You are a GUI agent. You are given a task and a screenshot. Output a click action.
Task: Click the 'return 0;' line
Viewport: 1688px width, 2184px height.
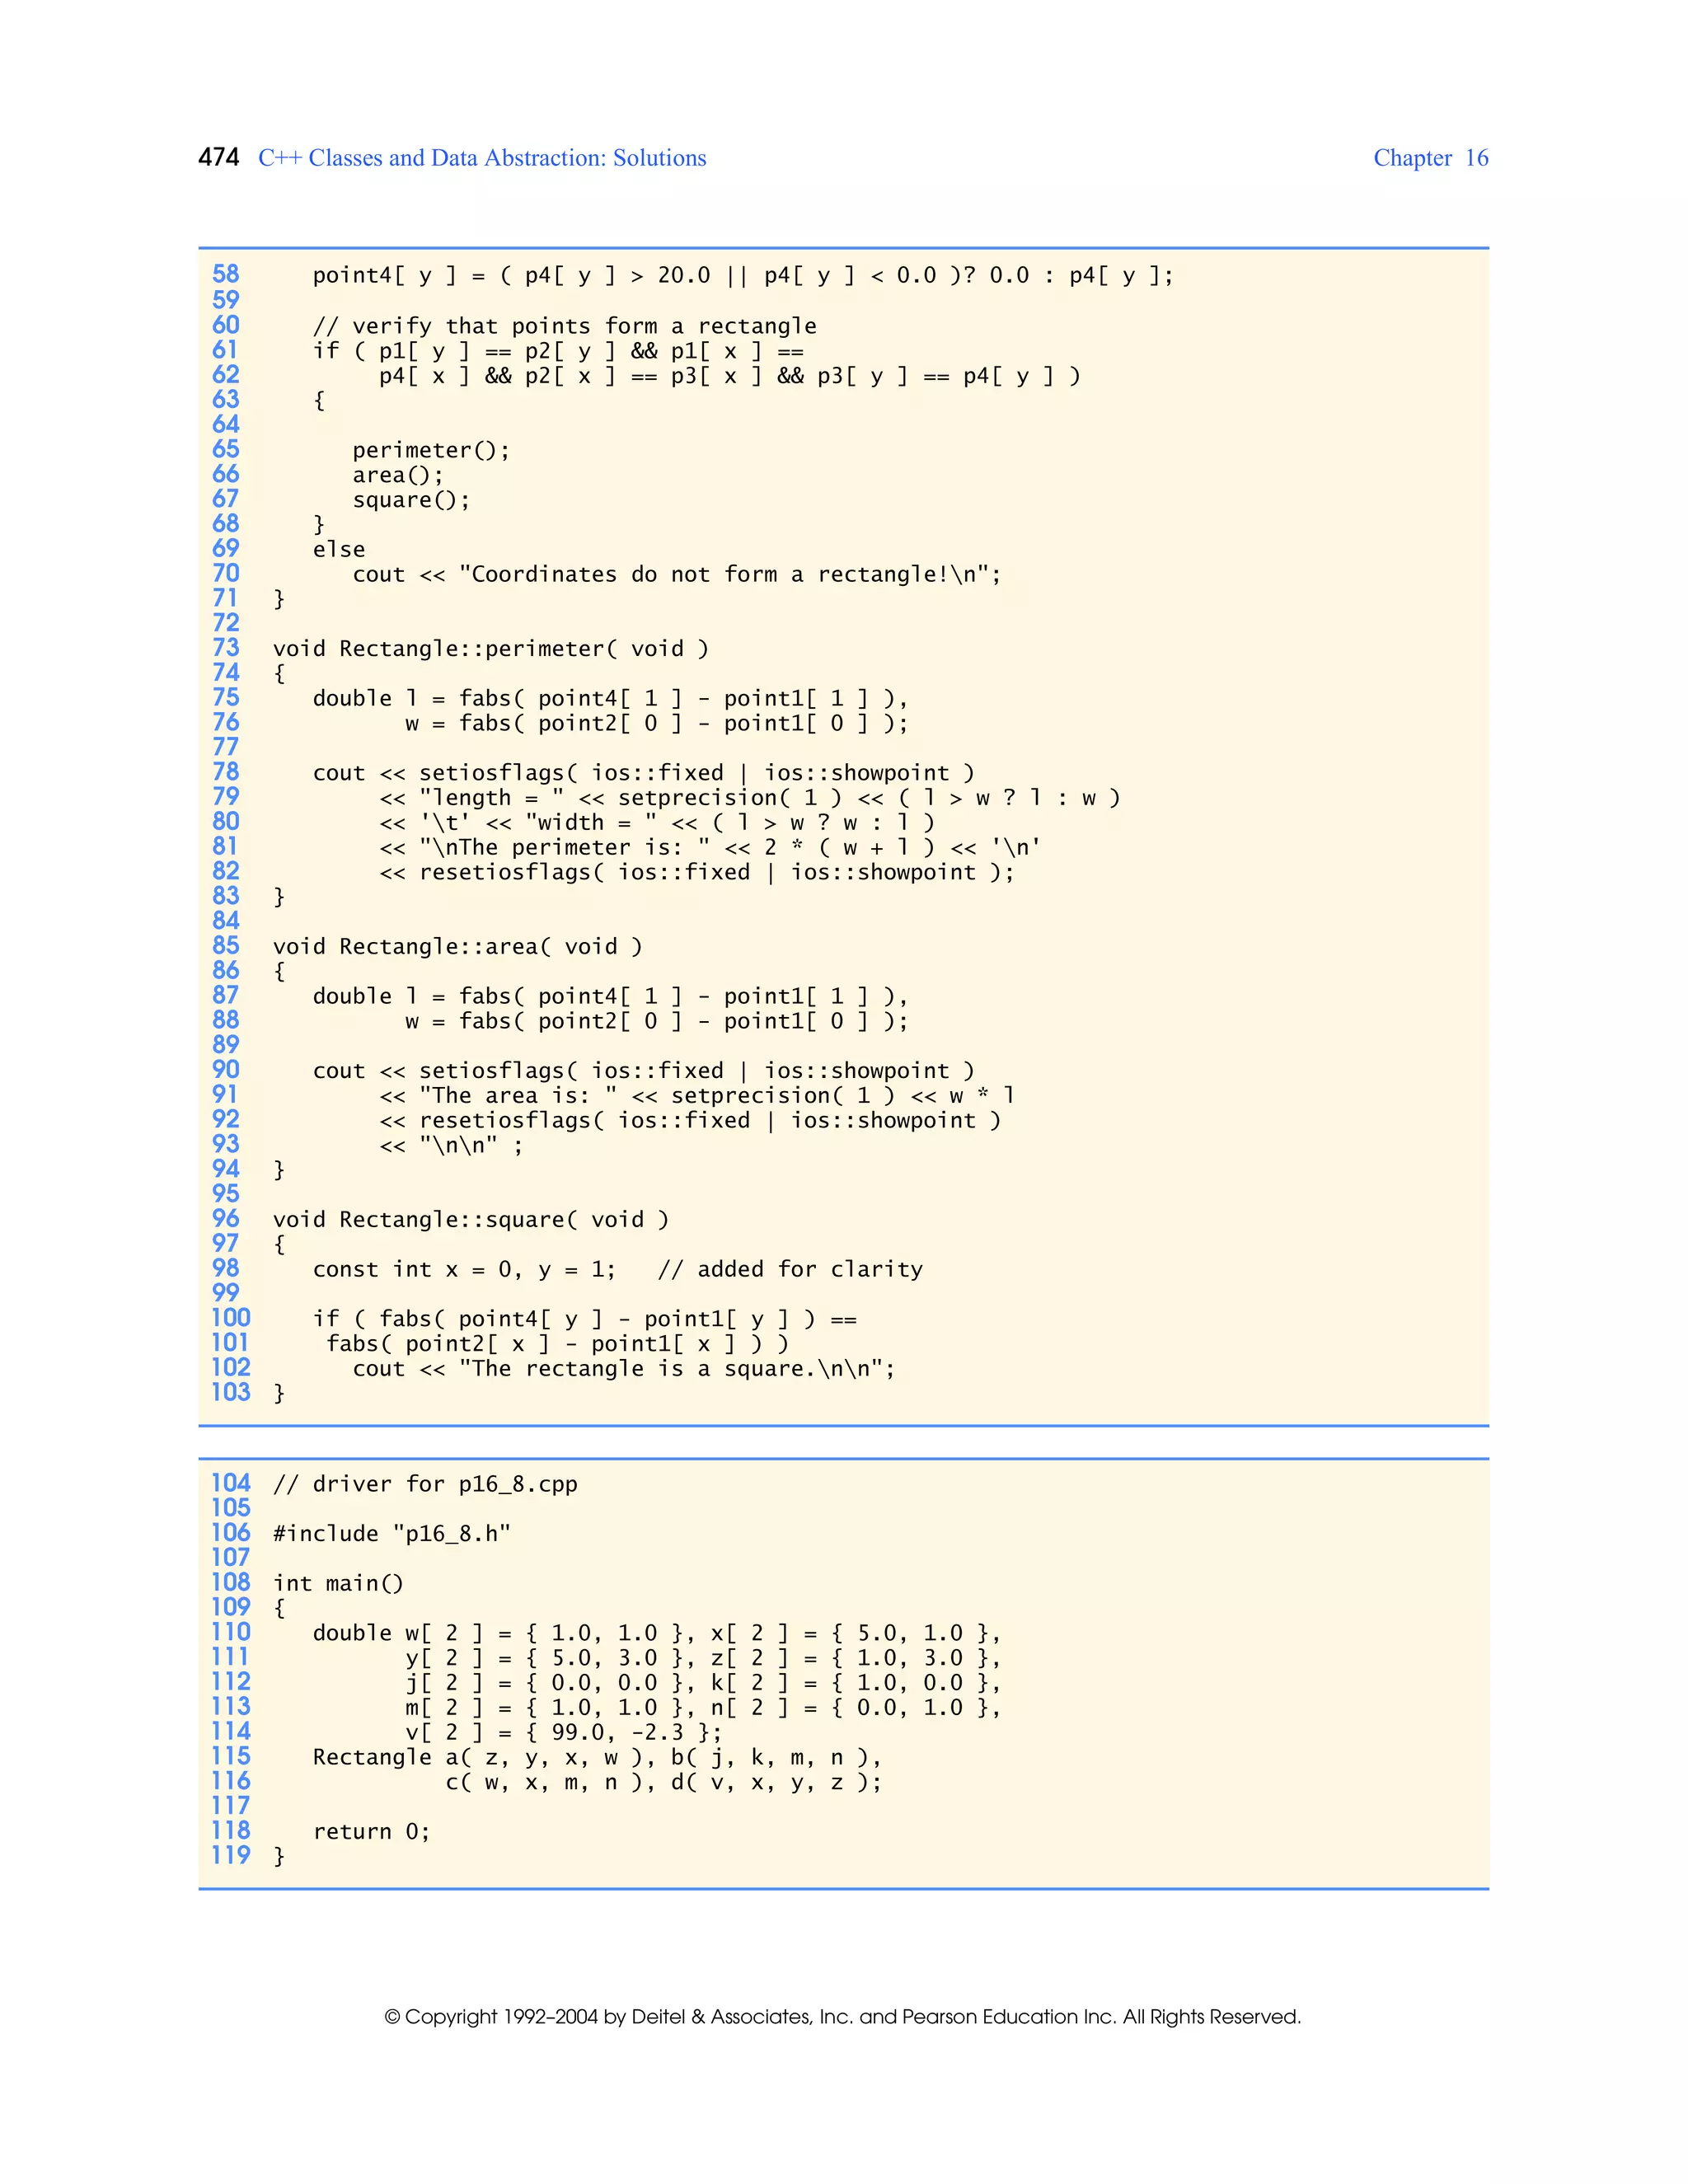[371, 1831]
